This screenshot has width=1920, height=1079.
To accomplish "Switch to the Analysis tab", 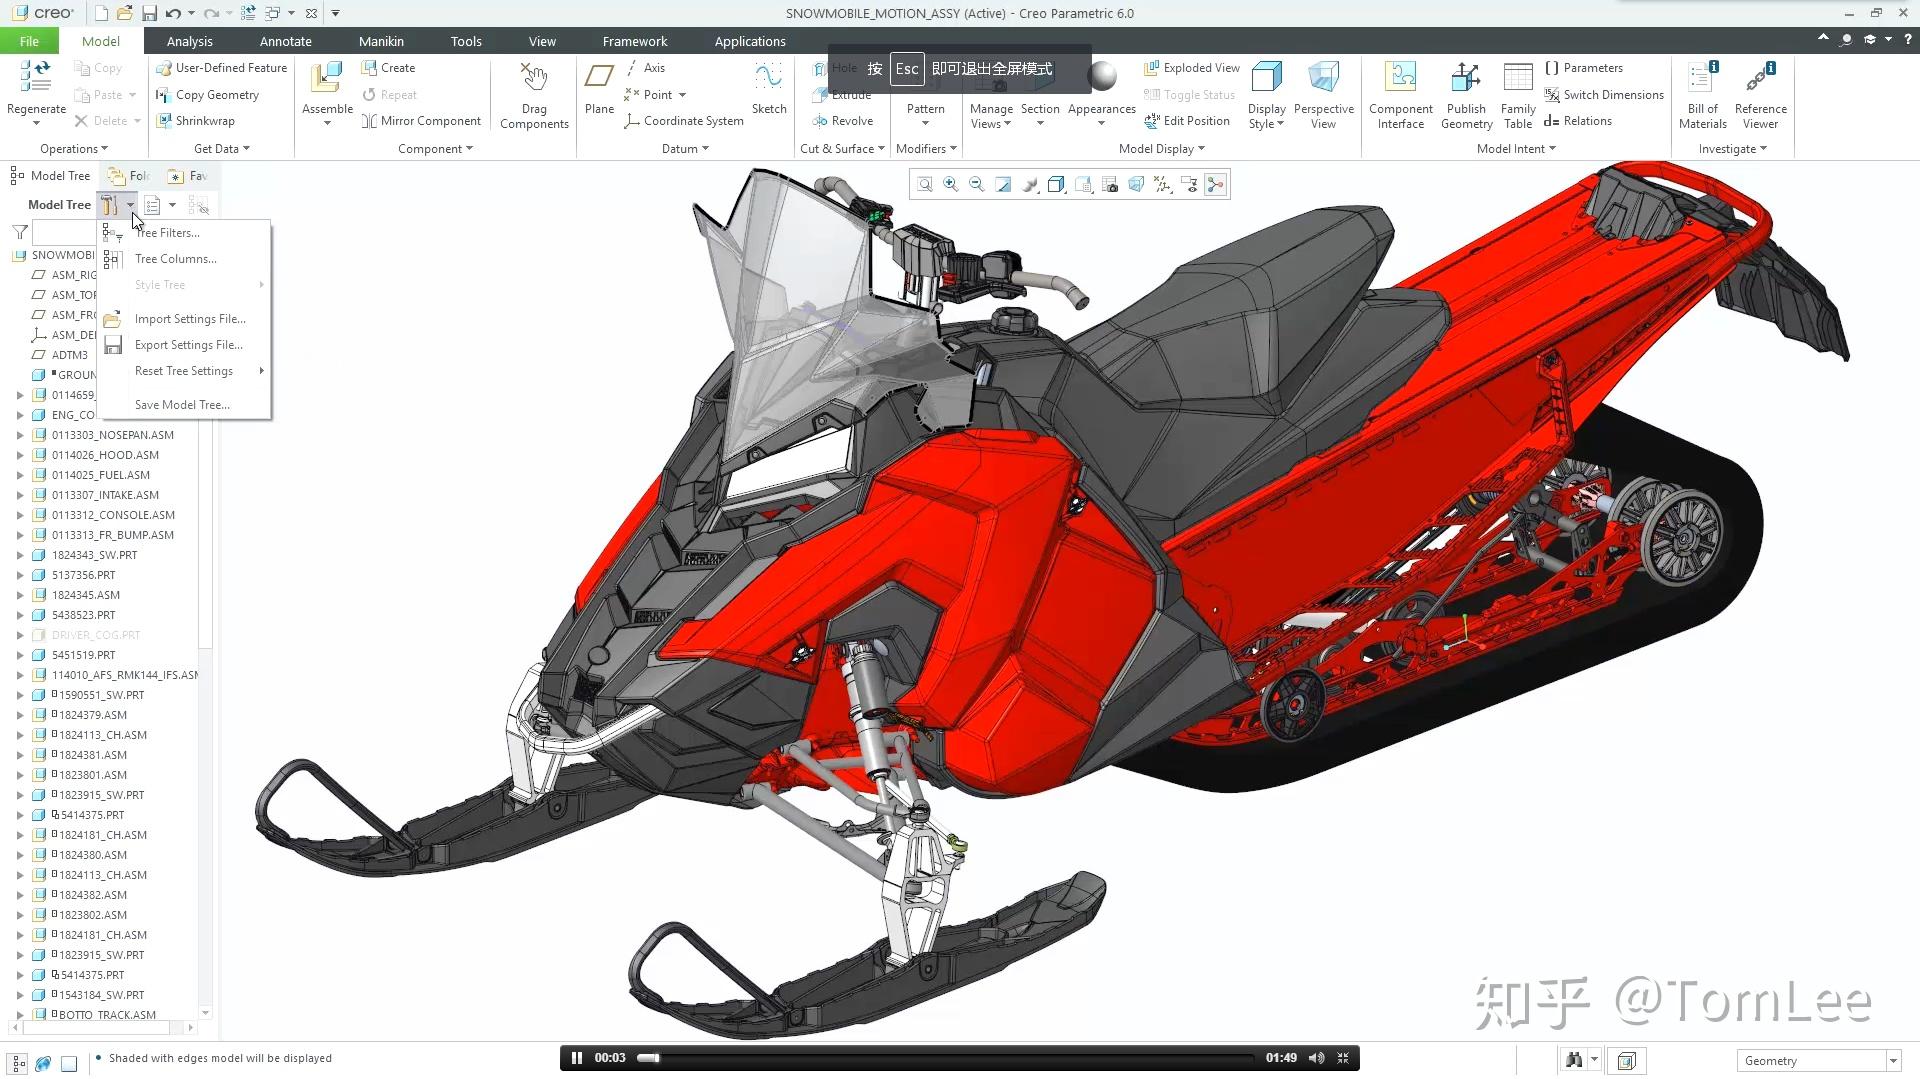I will [189, 41].
